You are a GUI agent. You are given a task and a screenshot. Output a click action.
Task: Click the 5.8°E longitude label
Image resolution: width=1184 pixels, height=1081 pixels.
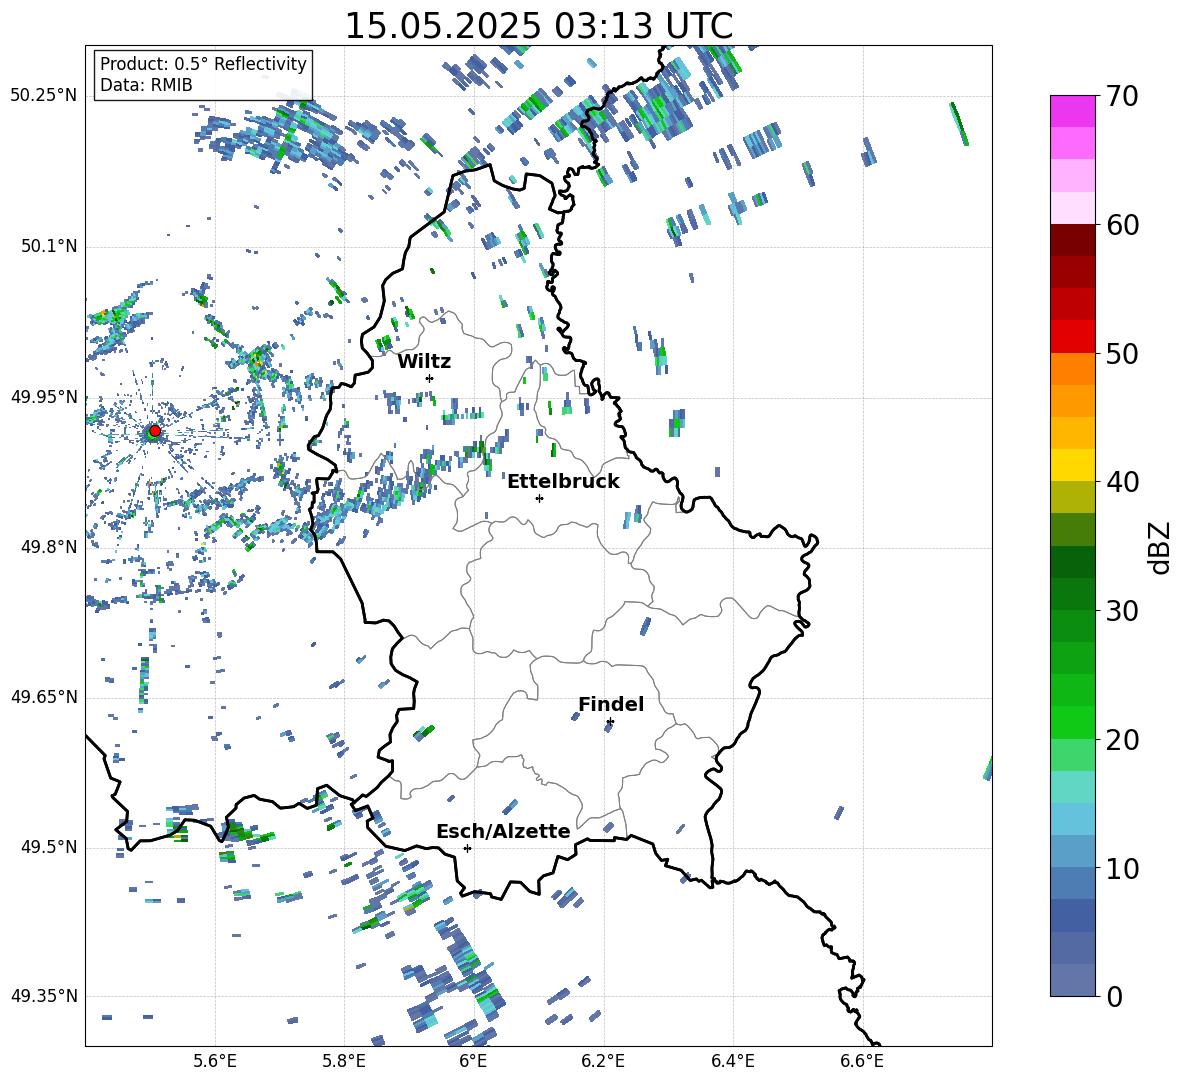coord(344,1061)
